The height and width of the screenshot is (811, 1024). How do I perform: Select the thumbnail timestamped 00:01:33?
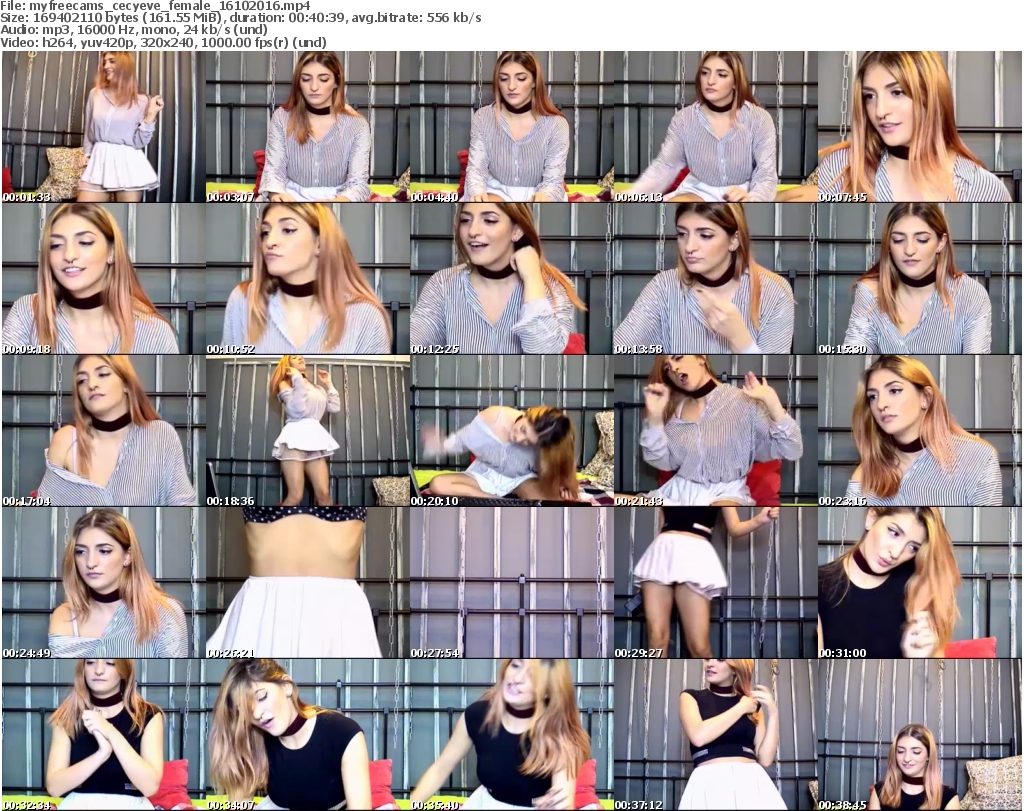pos(104,127)
